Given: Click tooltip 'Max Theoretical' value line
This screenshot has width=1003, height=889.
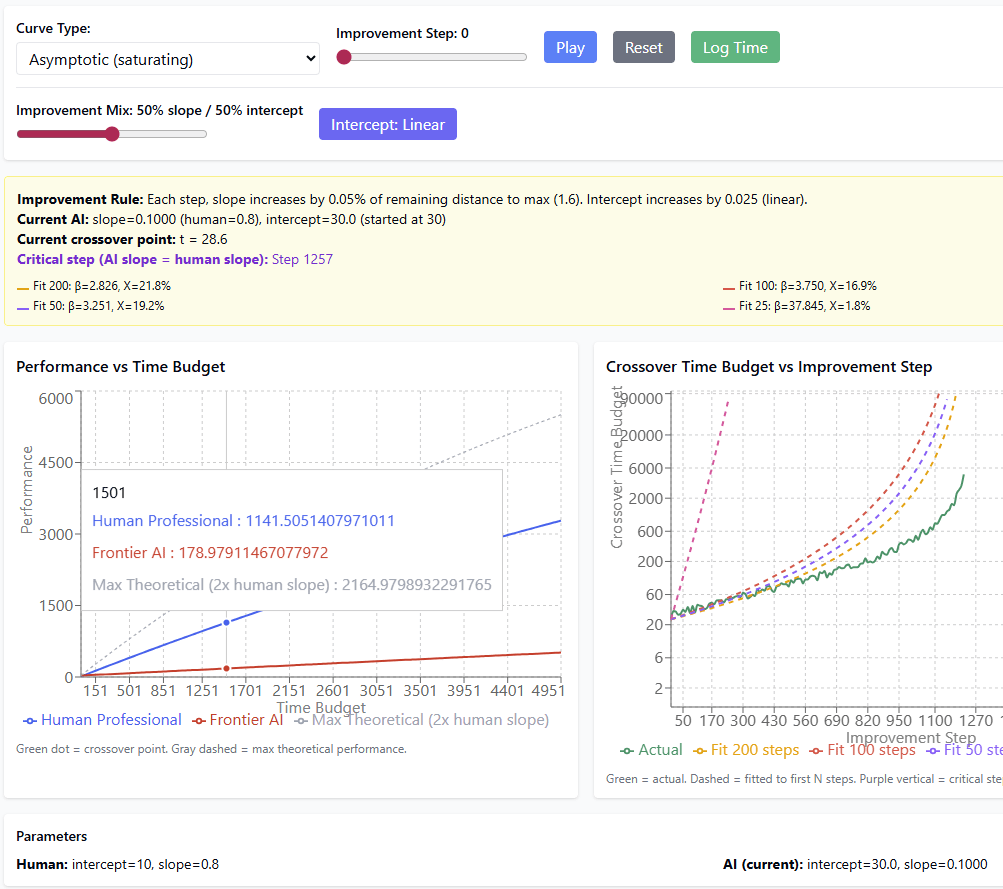Looking at the screenshot, I should click(x=292, y=585).
